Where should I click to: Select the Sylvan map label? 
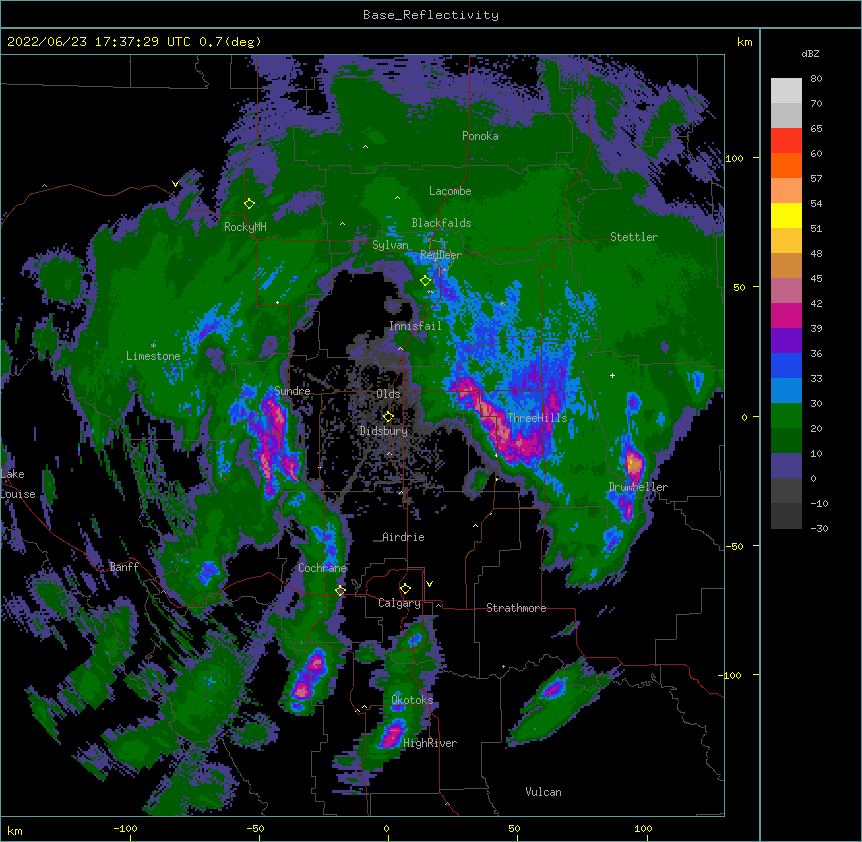[390, 245]
